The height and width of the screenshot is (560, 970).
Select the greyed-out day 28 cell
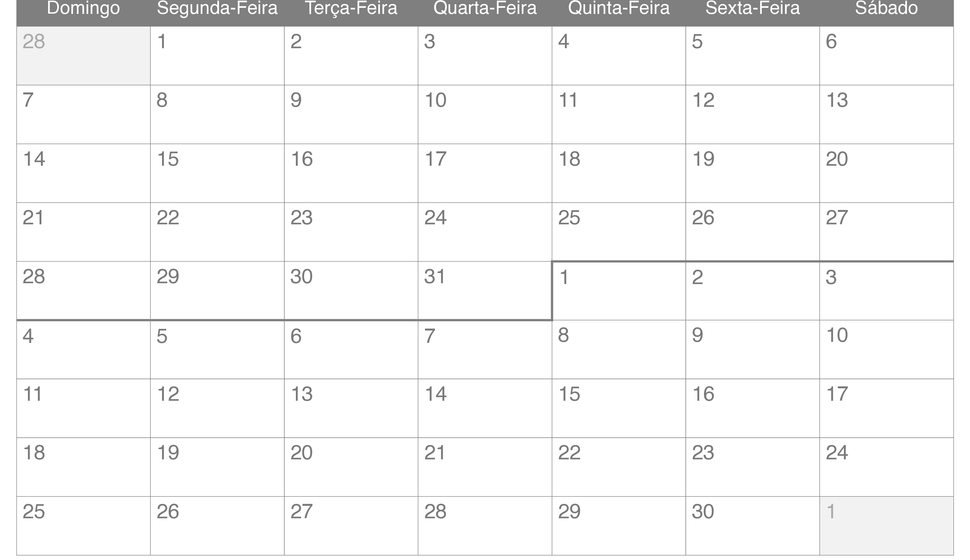click(84, 56)
